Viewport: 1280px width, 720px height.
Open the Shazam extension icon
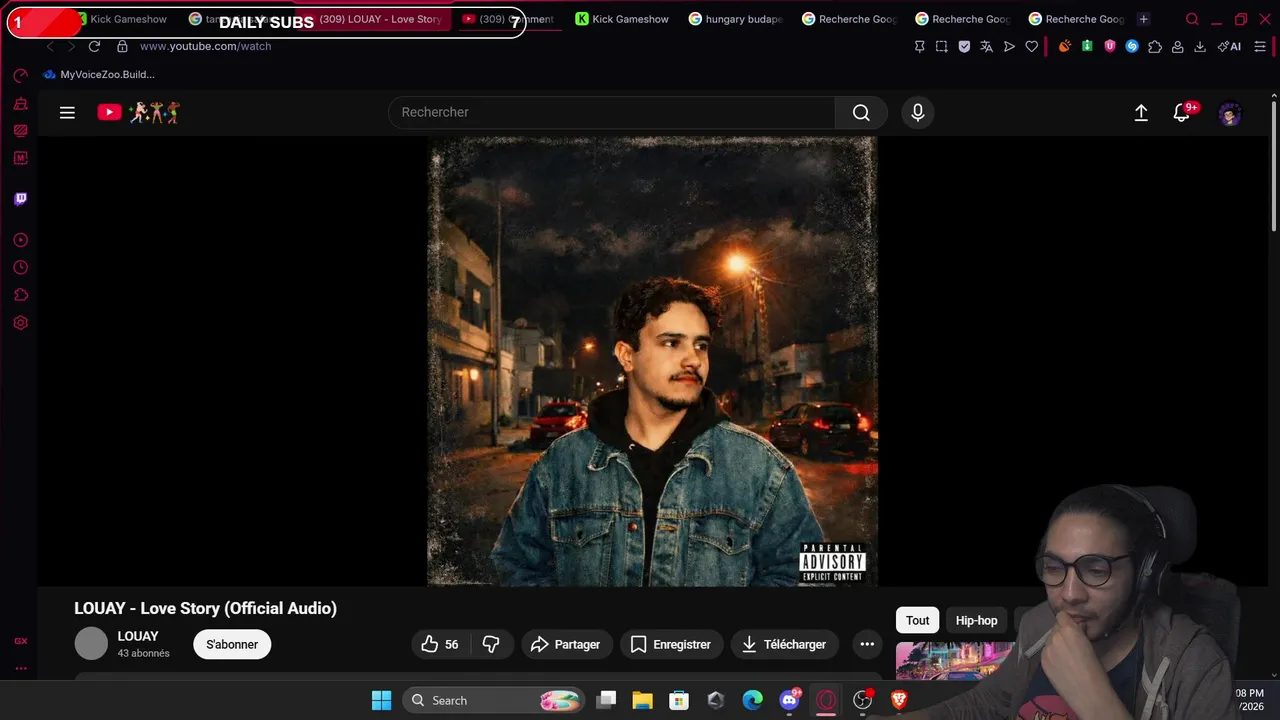click(1132, 46)
